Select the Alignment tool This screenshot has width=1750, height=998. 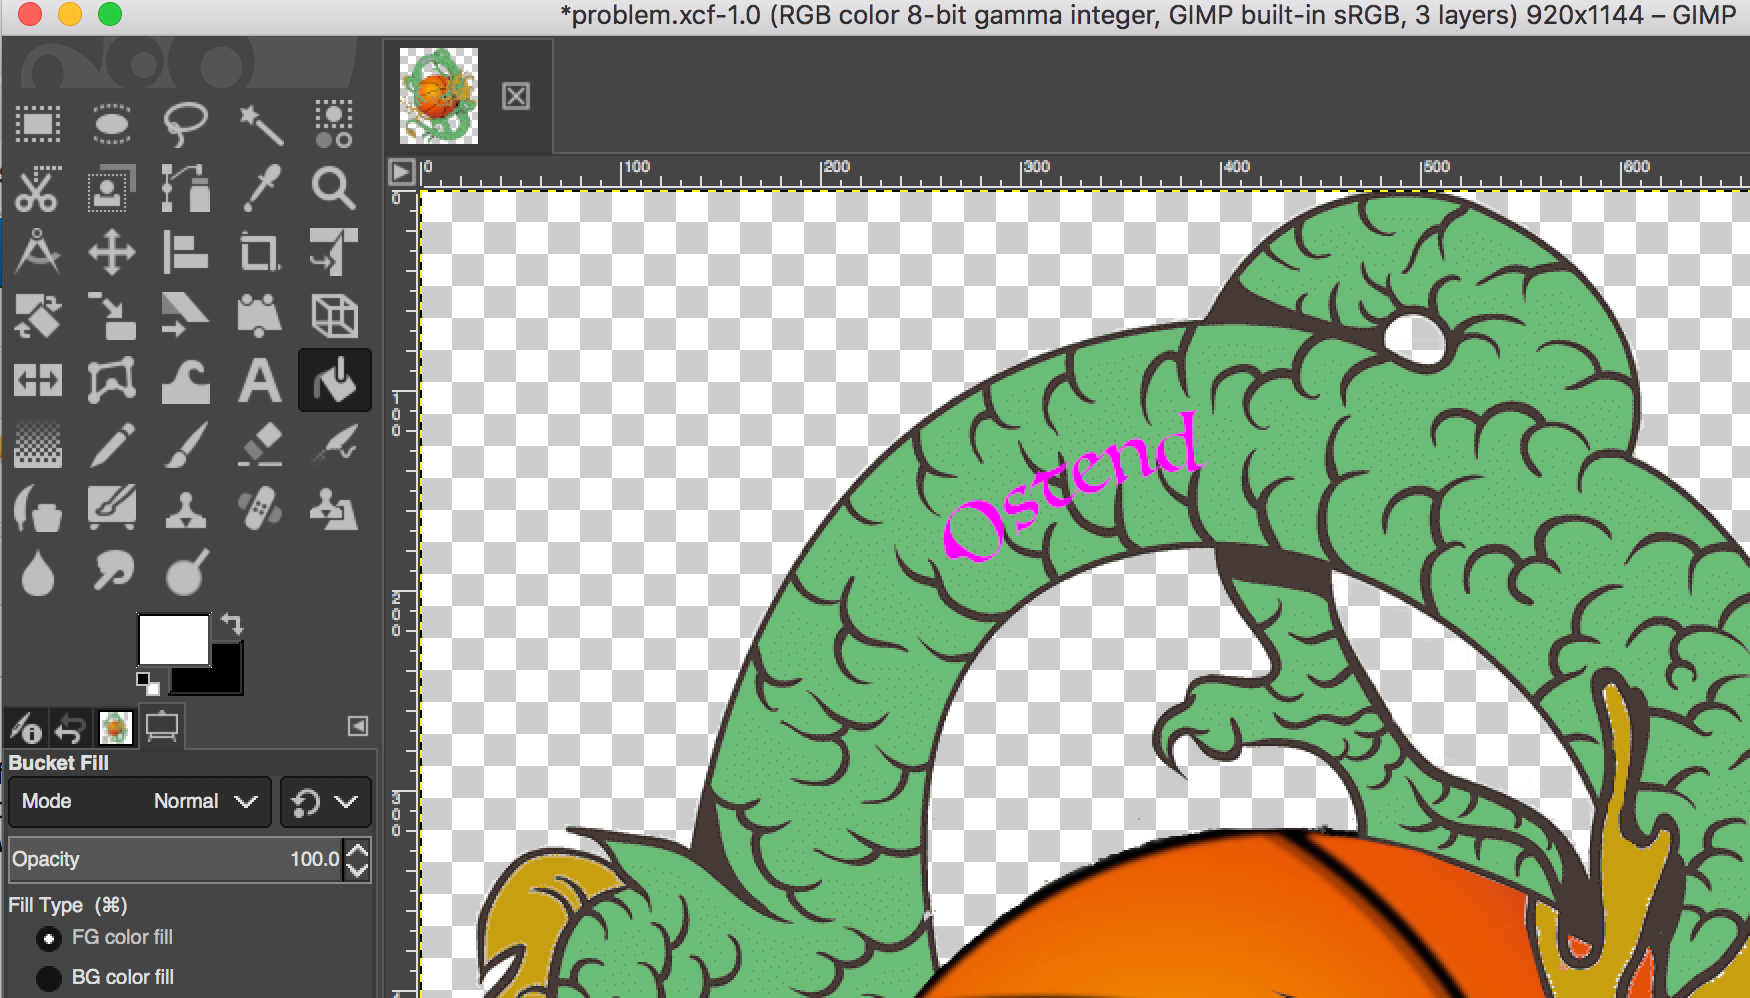click(186, 252)
